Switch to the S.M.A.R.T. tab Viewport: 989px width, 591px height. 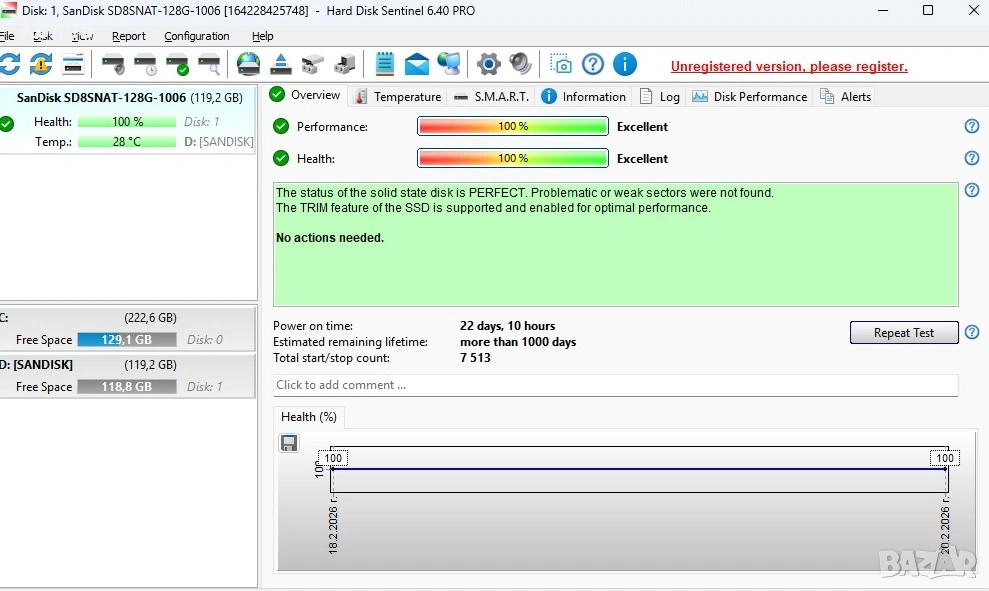click(491, 97)
